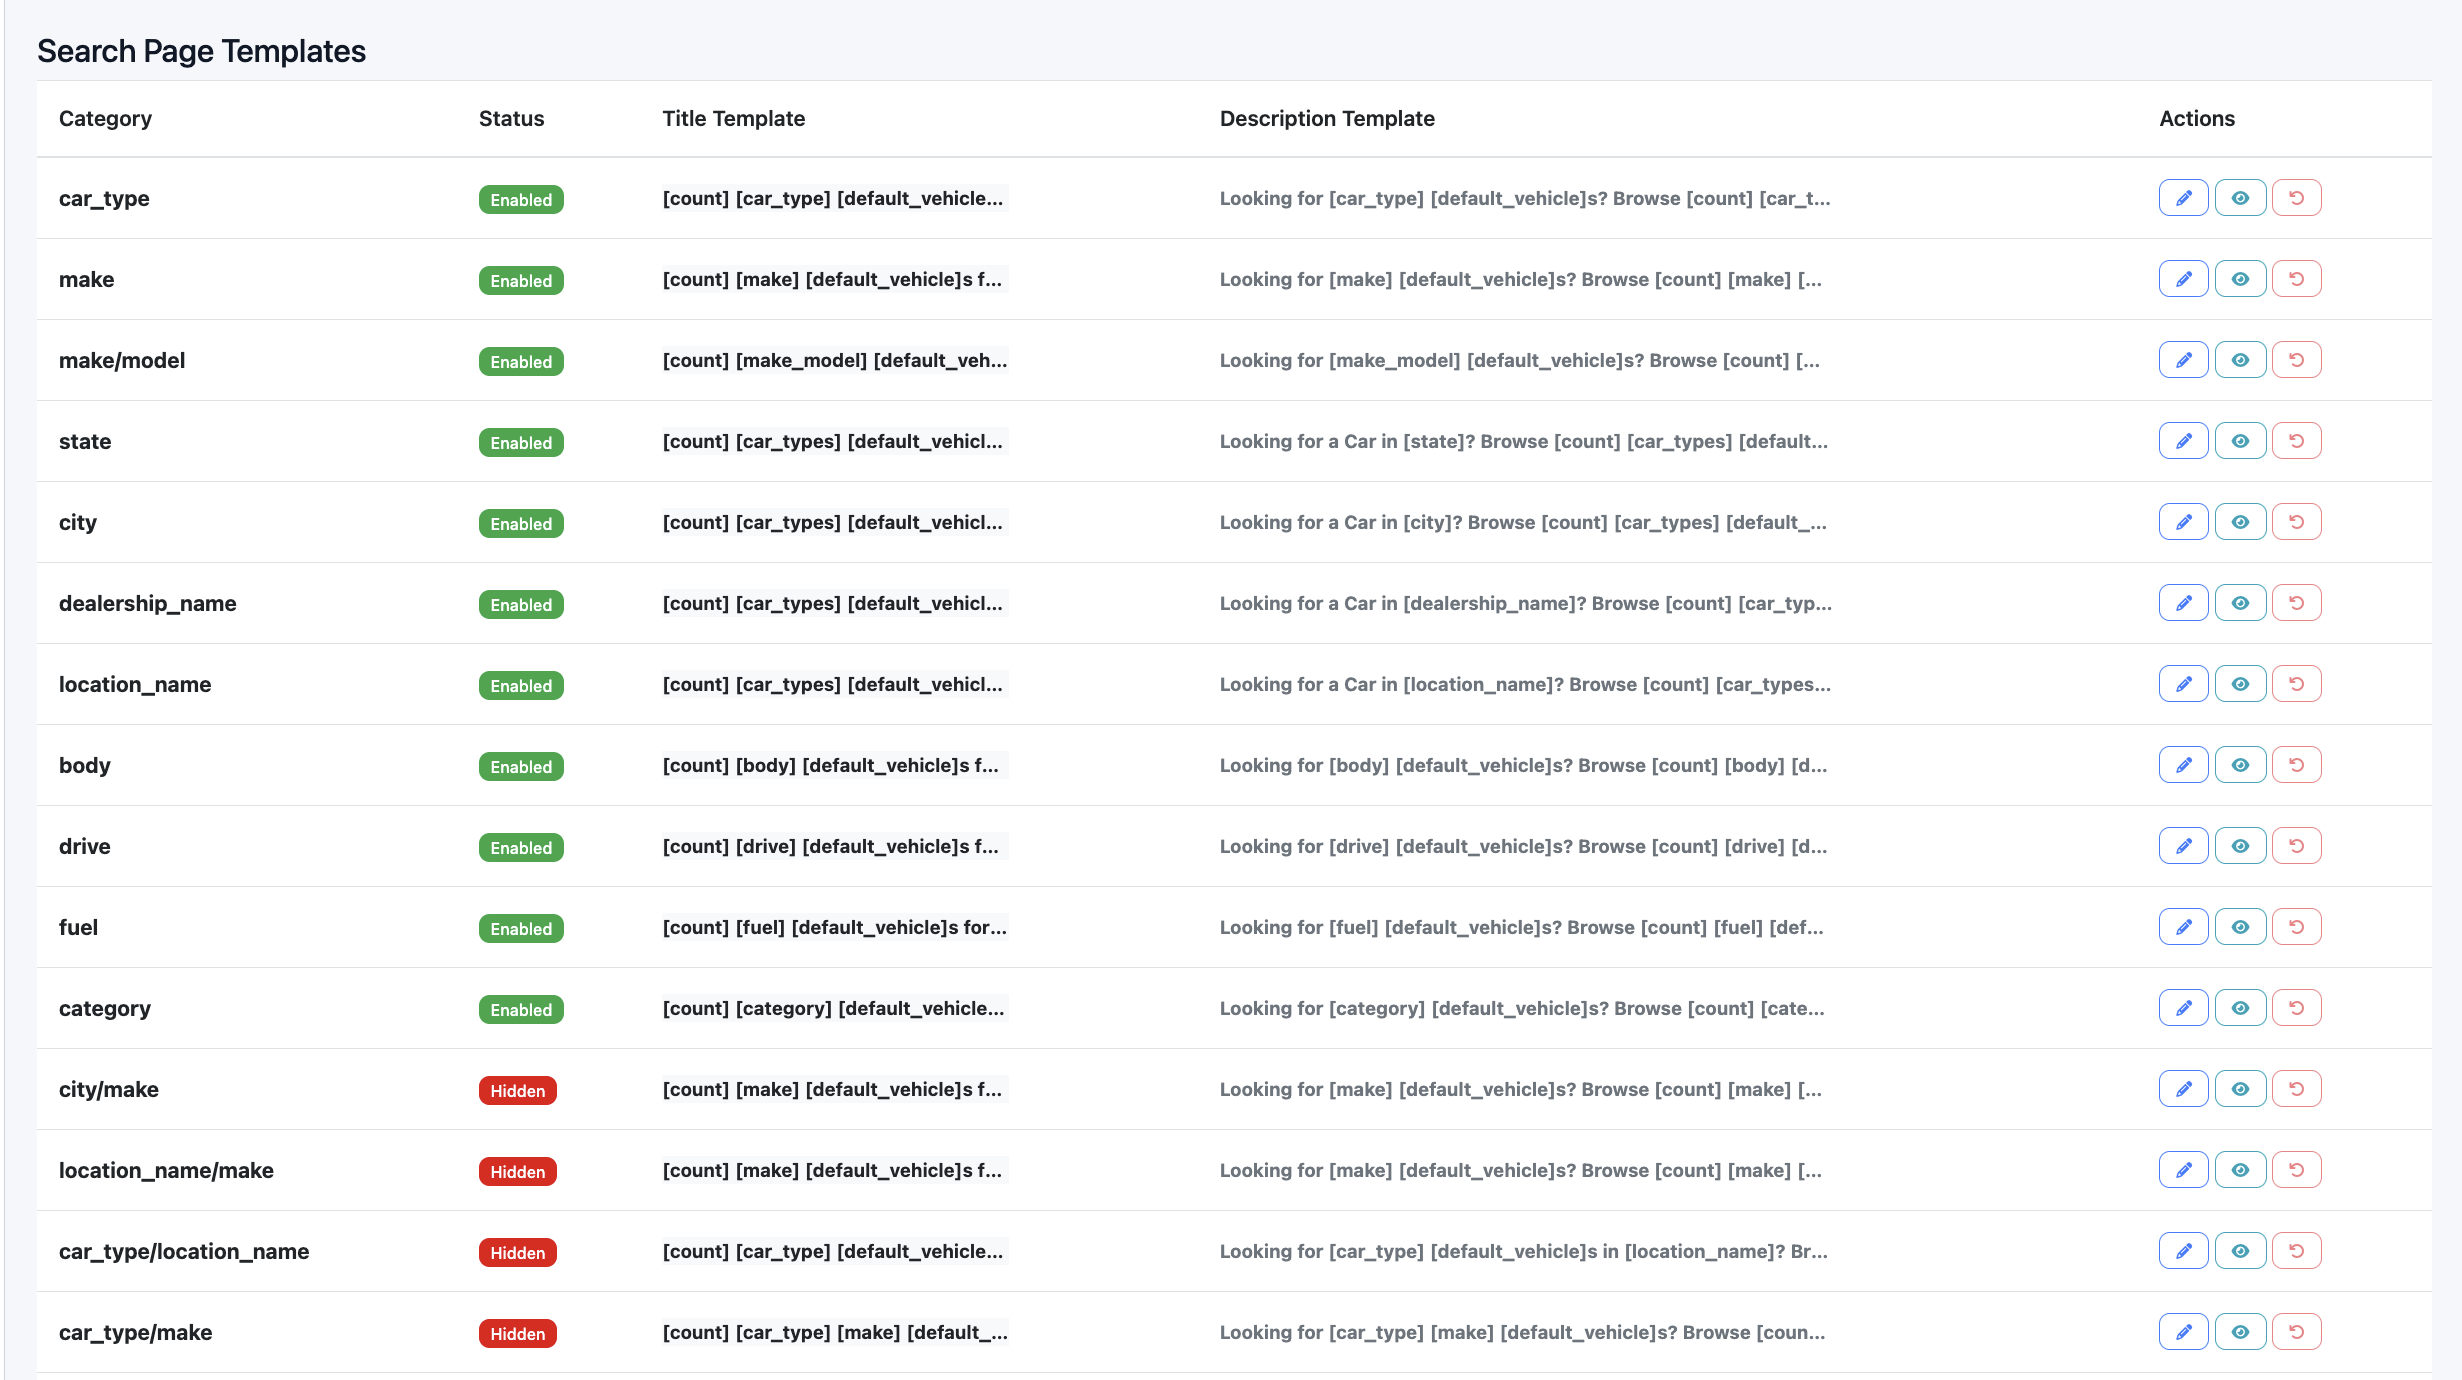The image size is (2462, 1380).
Task: Click Hidden badge for location_name/make
Action: click(517, 1171)
